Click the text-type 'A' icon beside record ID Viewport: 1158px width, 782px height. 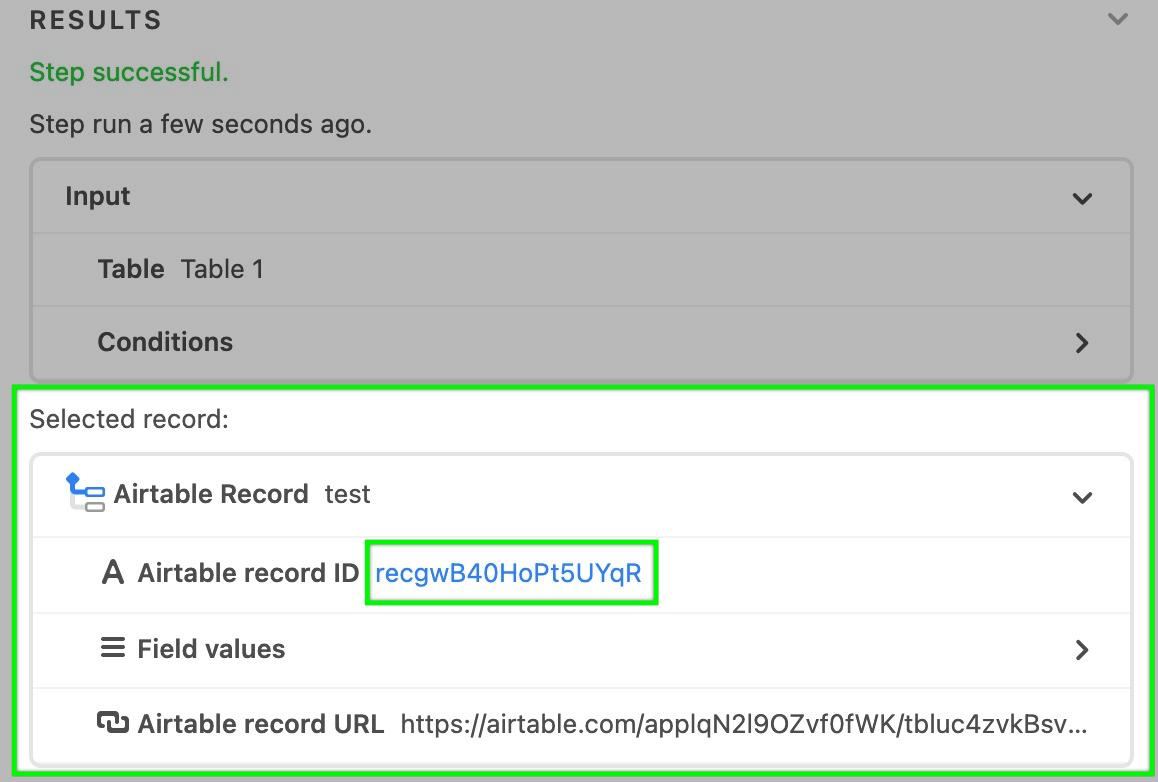112,572
